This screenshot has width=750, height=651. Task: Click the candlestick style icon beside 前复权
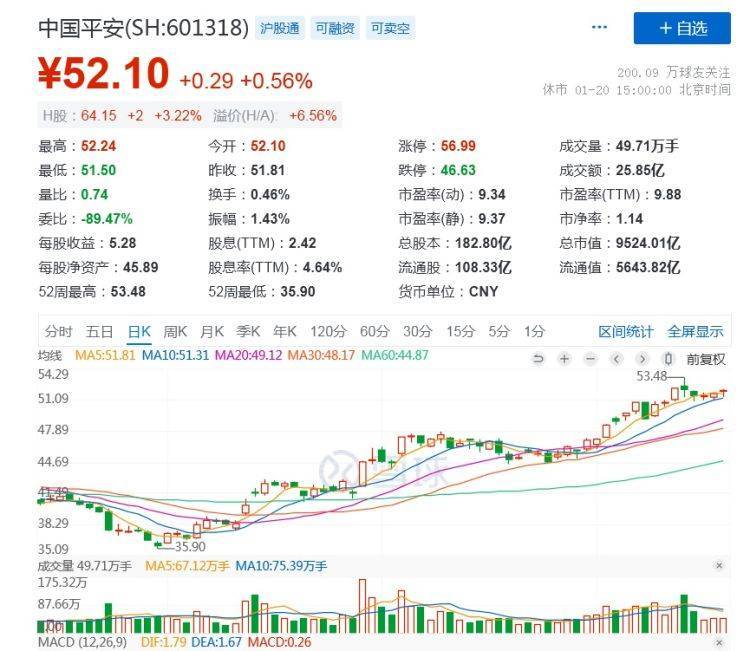click(x=669, y=359)
